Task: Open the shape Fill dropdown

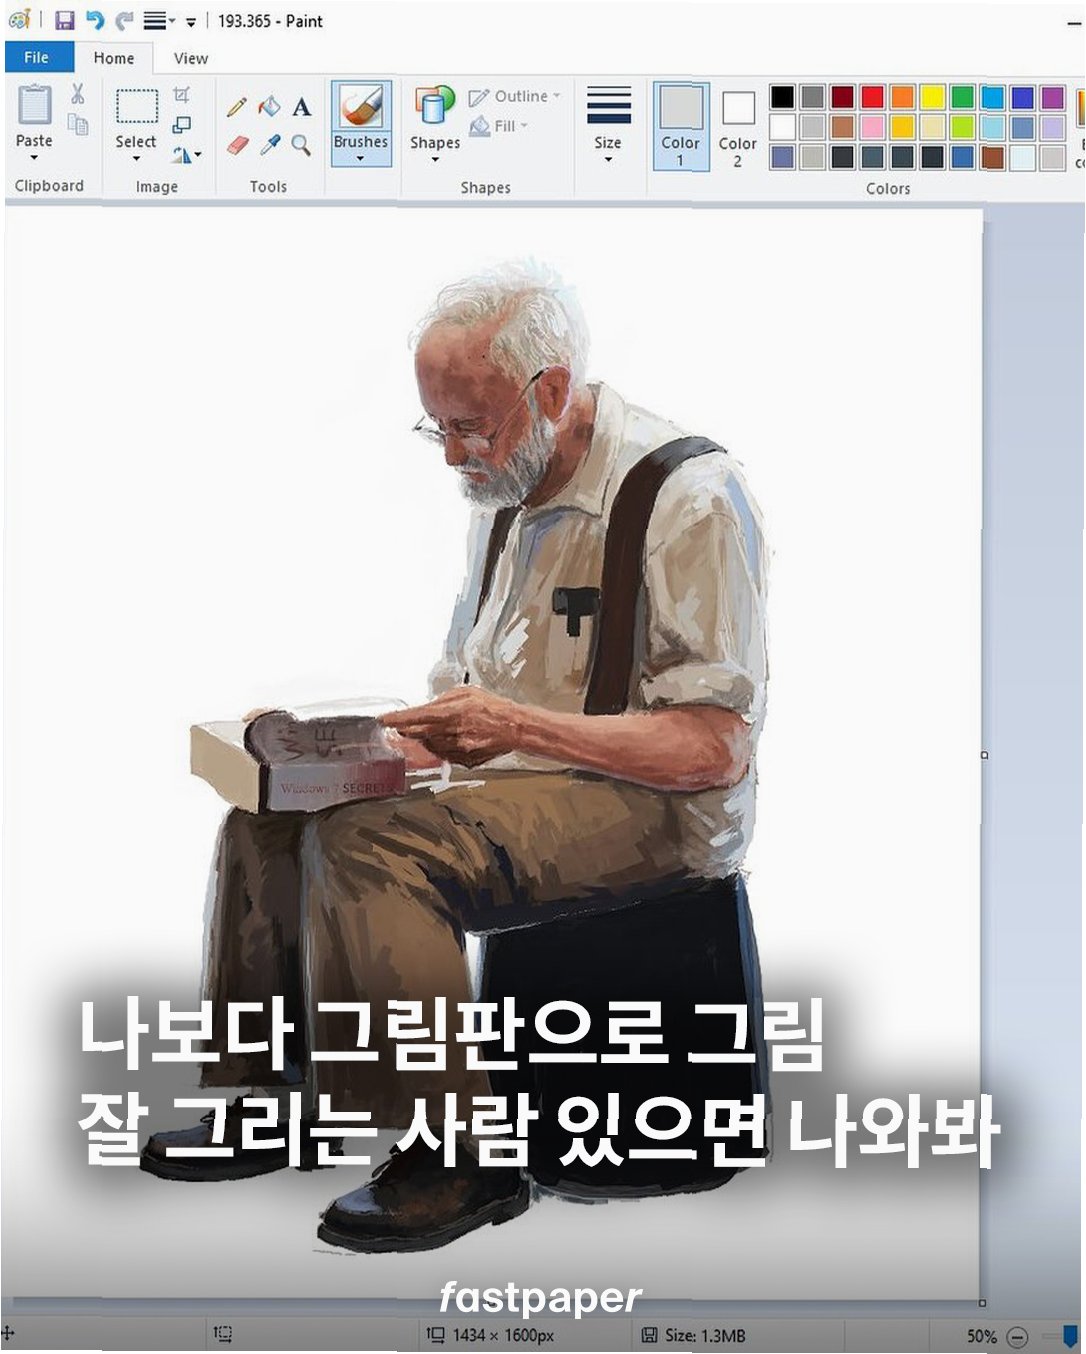Action: (498, 126)
